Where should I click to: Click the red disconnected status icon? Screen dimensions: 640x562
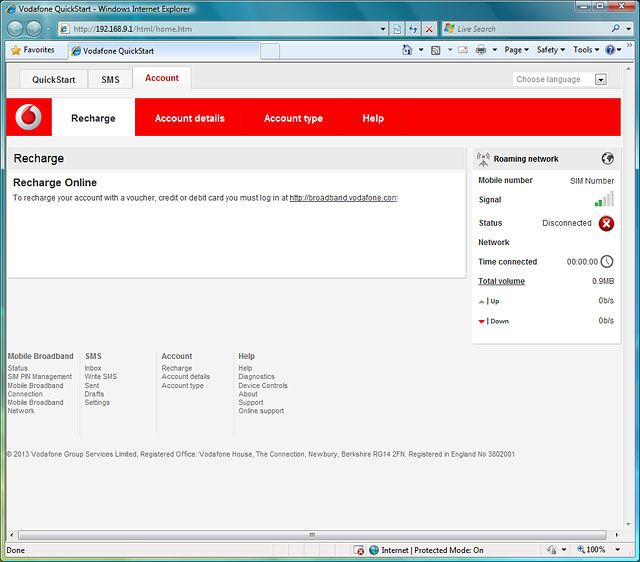click(x=606, y=223)
